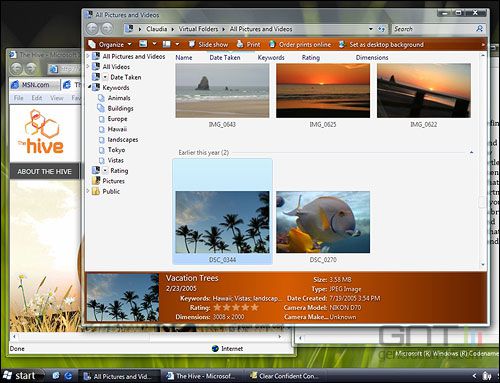The width and height of the screenshot is (500, 383).
Task: Switch to The Hive - Microsof... taskbar button
Action: [203, 376]
